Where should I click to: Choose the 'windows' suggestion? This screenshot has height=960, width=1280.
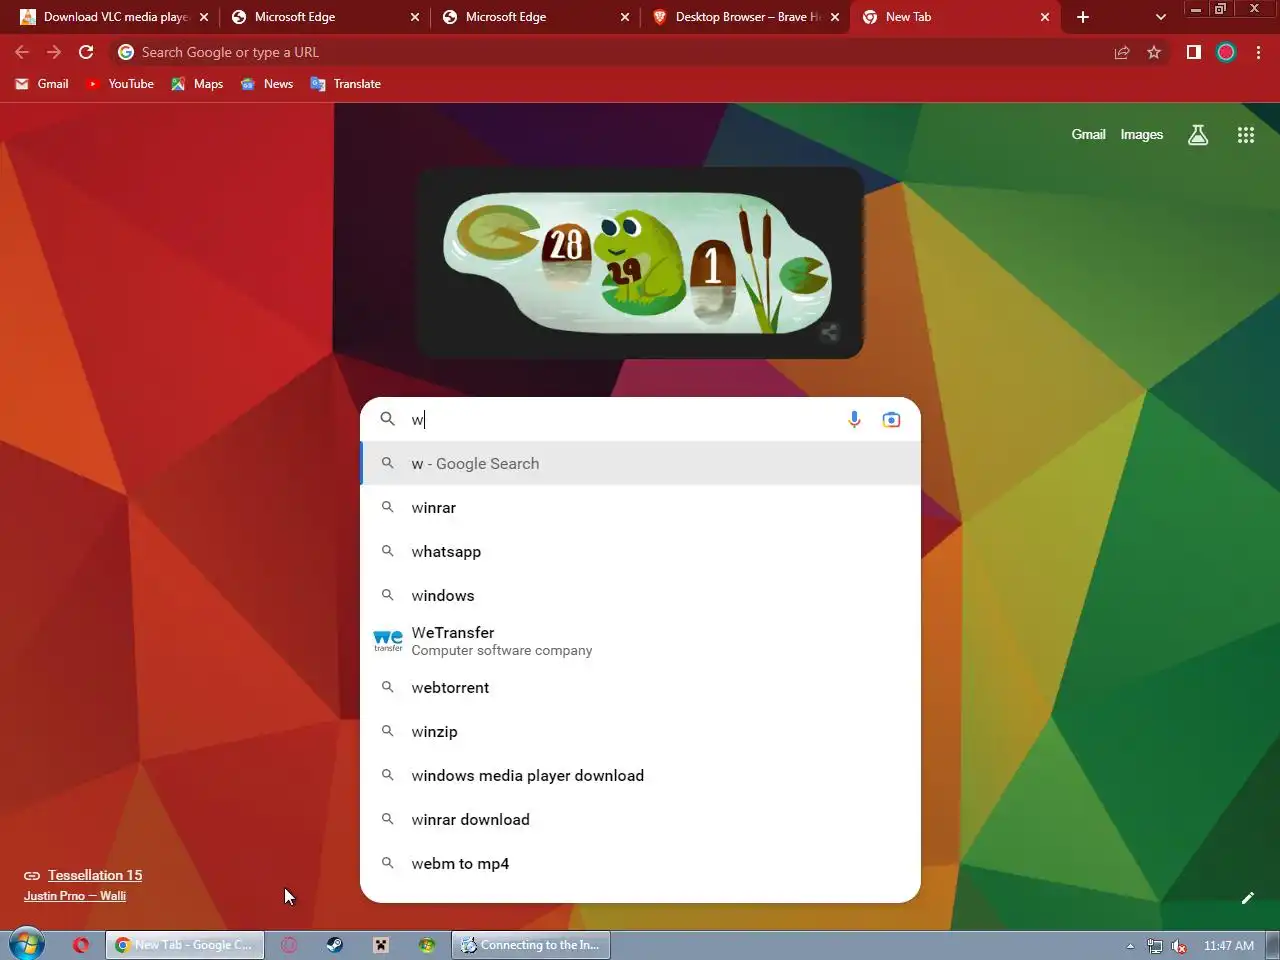click(x=640, y=596)
